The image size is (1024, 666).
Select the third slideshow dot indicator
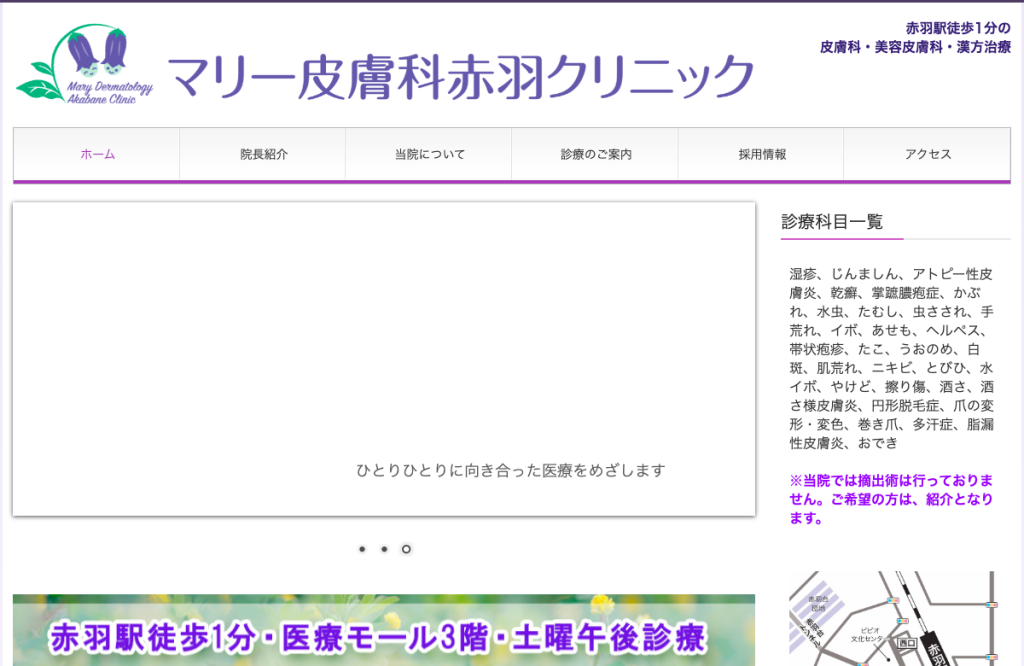406,549
